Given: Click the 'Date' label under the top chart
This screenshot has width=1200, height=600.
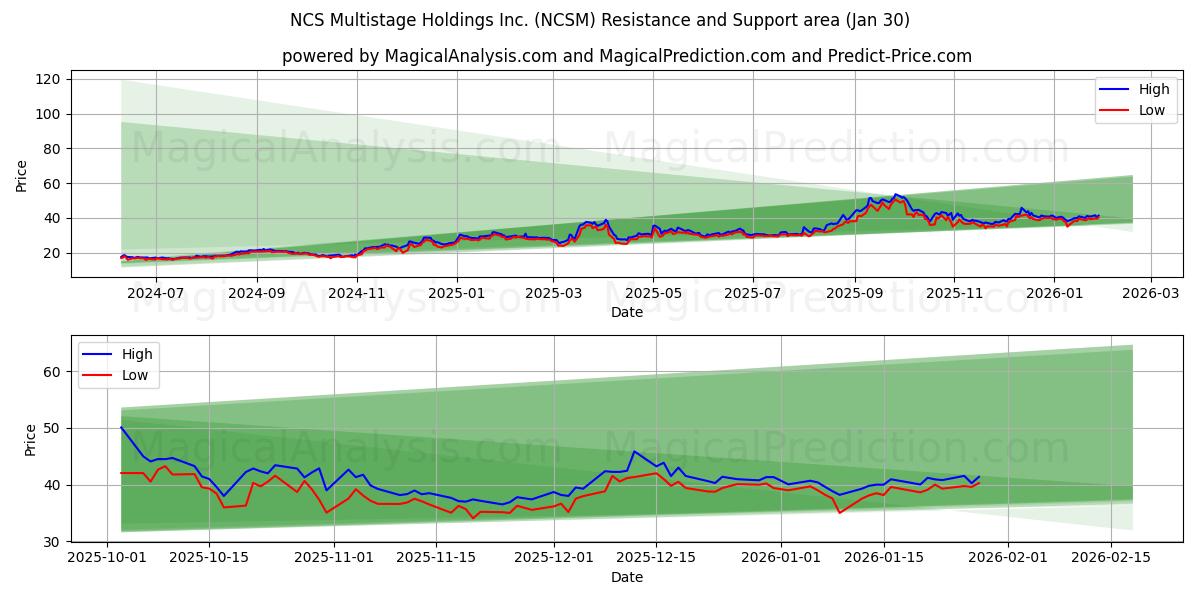Looking at the screenshot, I should [627, 313].
